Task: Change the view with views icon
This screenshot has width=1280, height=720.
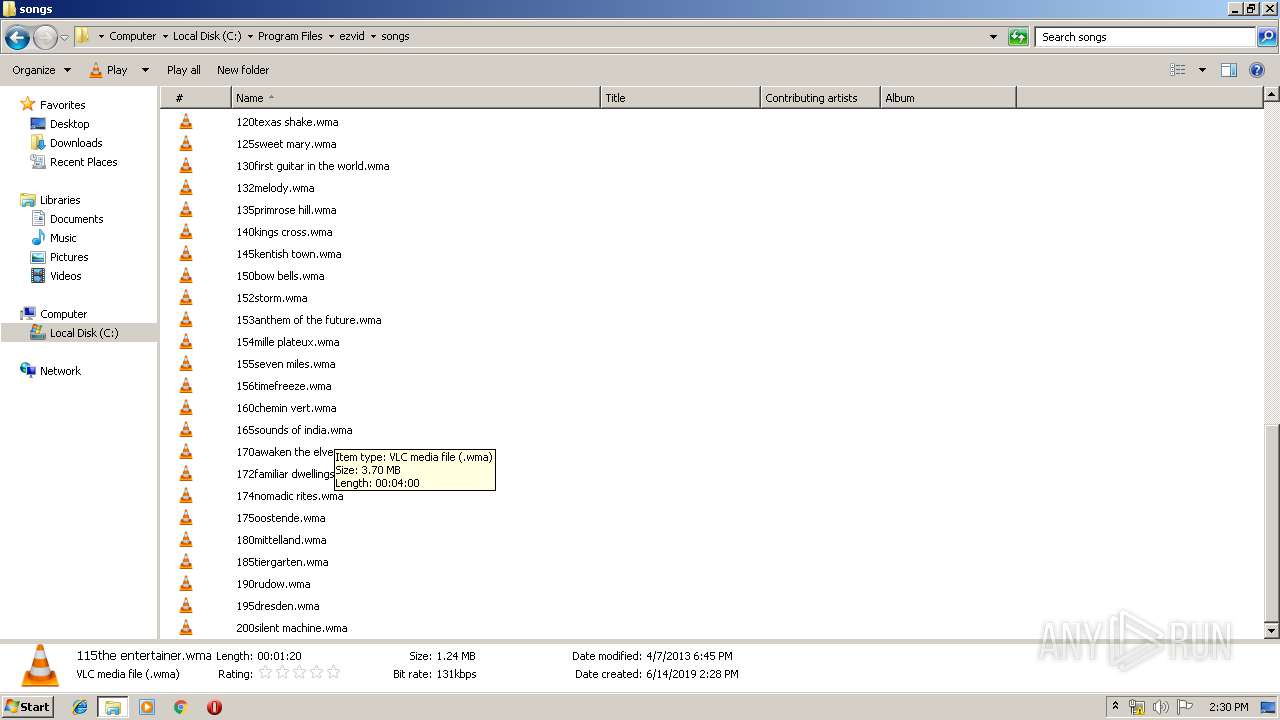Action: coord(1178,70)
